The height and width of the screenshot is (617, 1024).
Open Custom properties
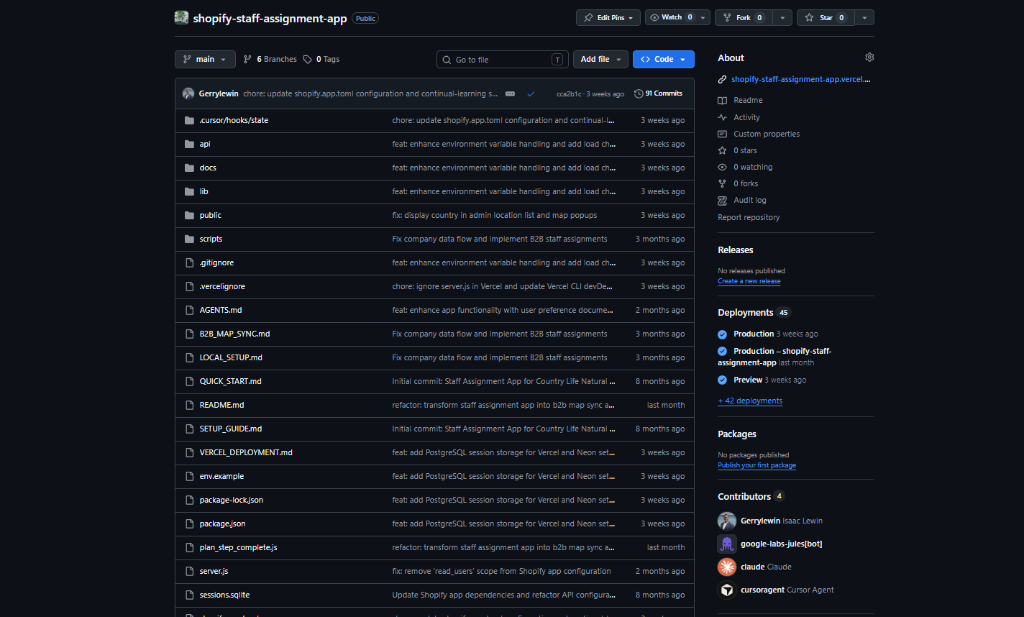coord(767,134)
